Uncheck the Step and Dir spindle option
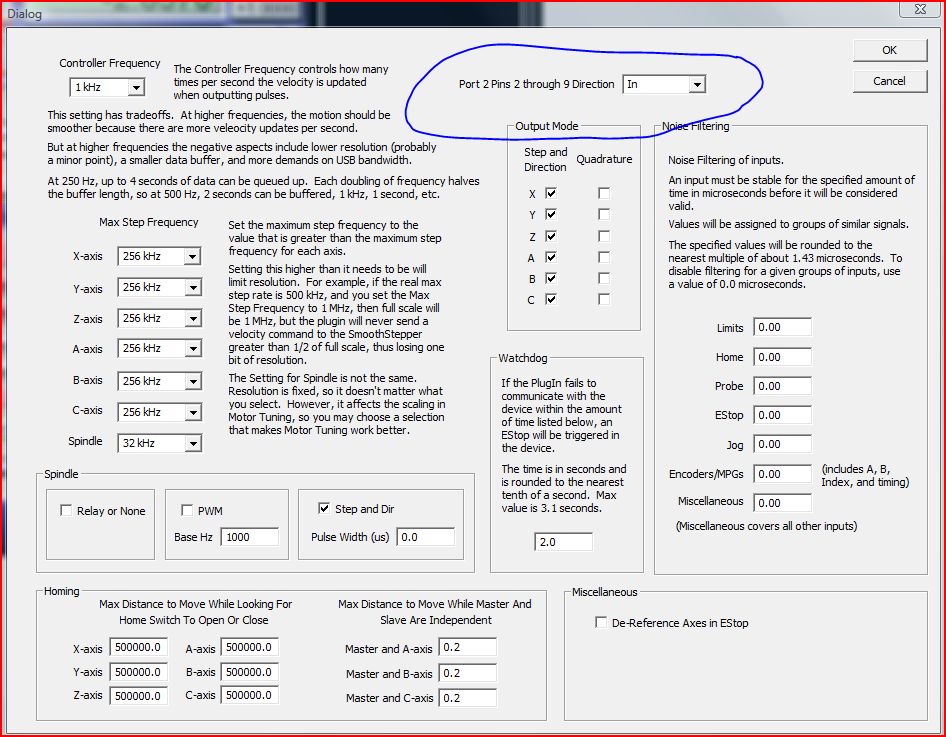Screen dimensions: 946x737 click(x=325, y=506)
